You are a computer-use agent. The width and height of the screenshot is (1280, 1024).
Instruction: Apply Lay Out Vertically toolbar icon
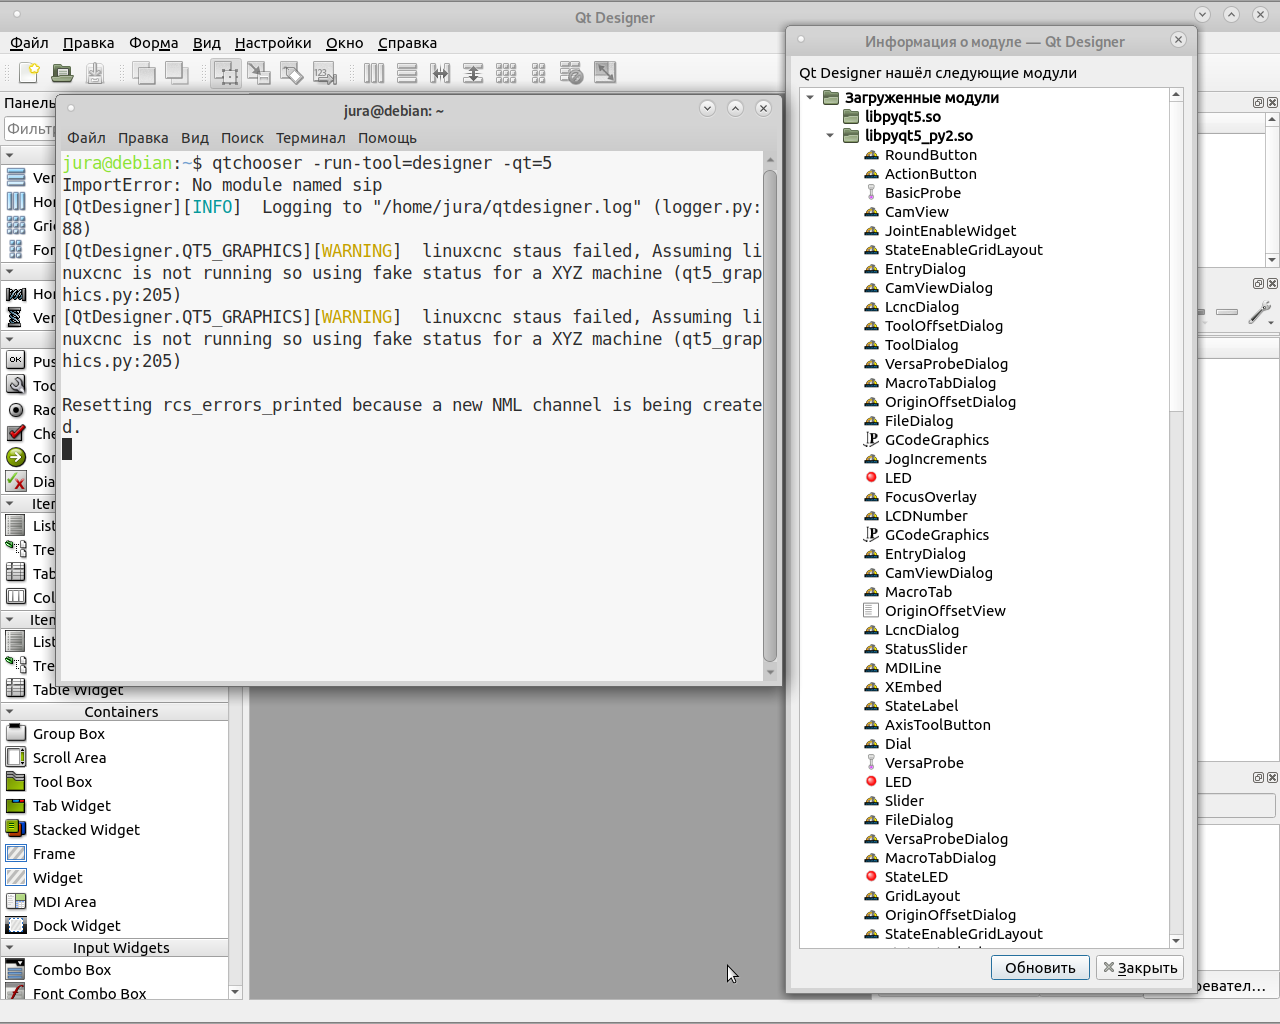point(407,72)
